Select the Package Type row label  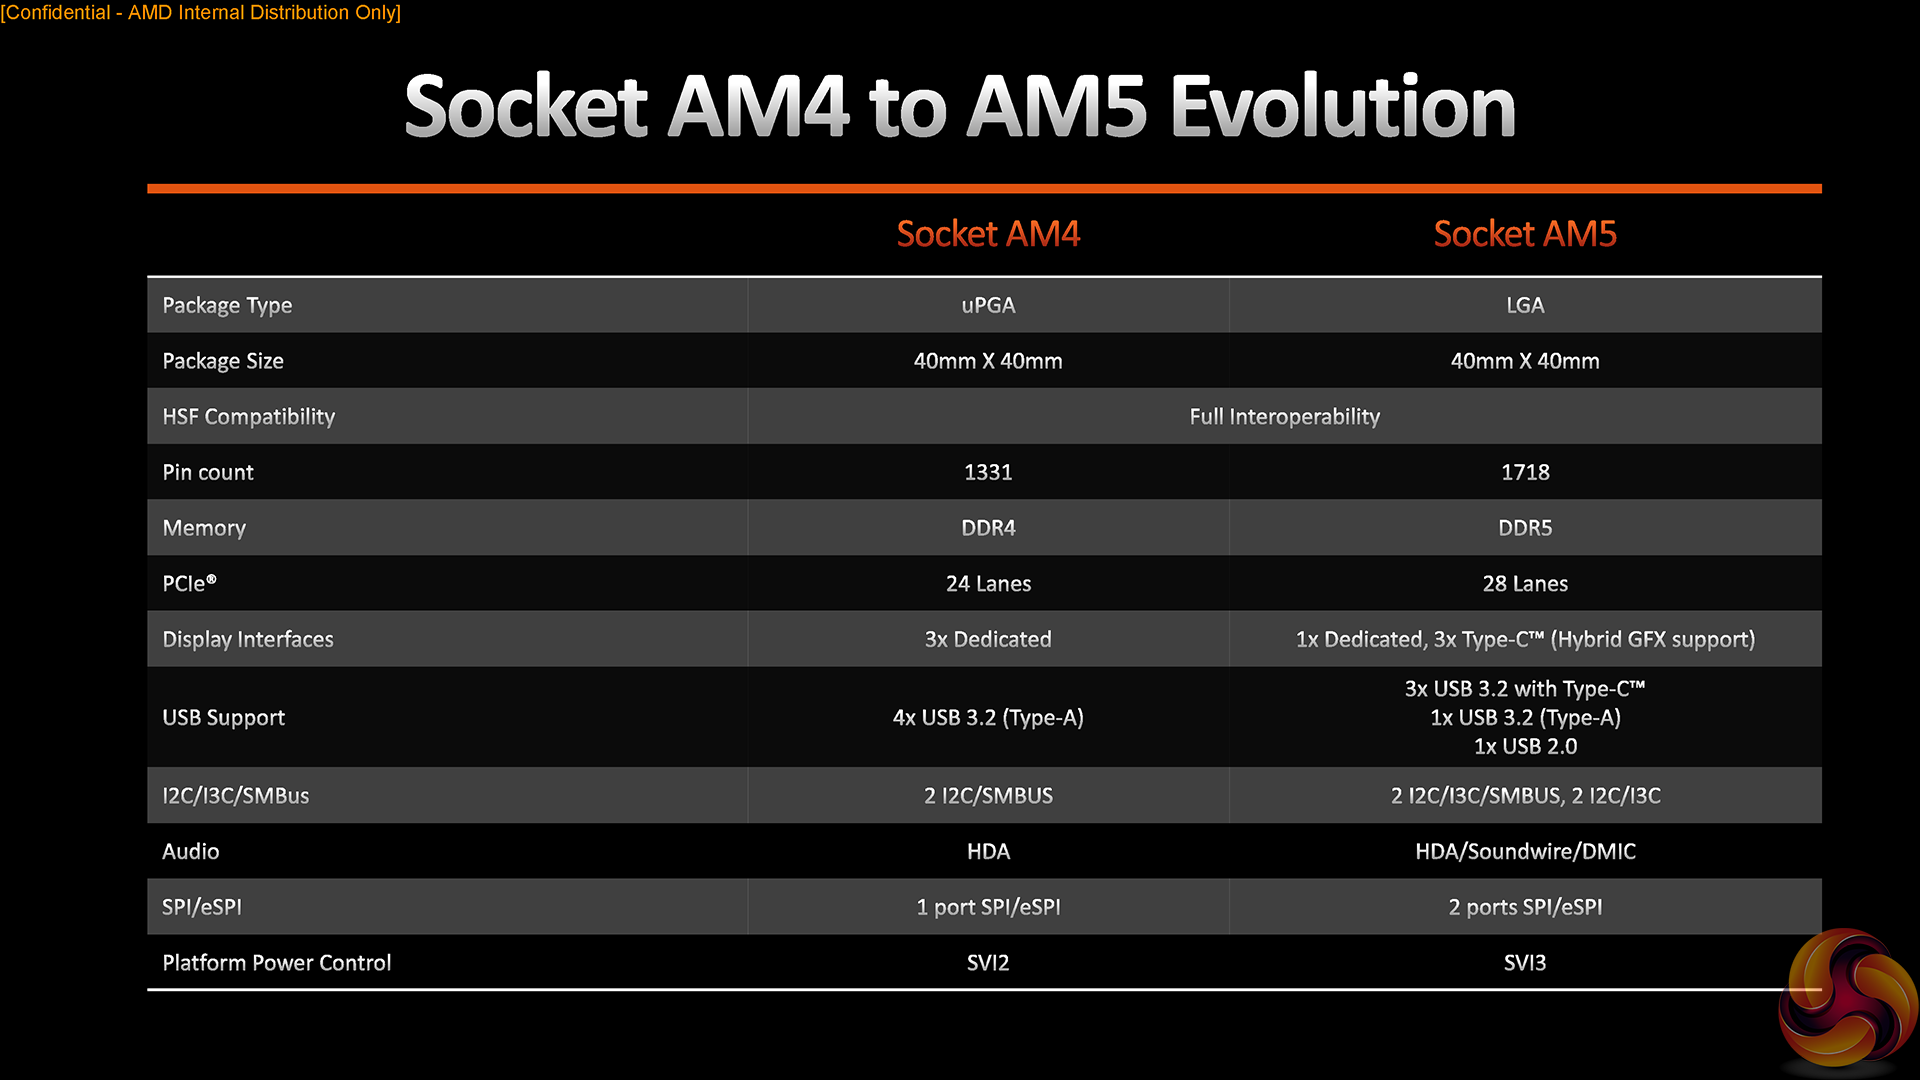point(227,305)
